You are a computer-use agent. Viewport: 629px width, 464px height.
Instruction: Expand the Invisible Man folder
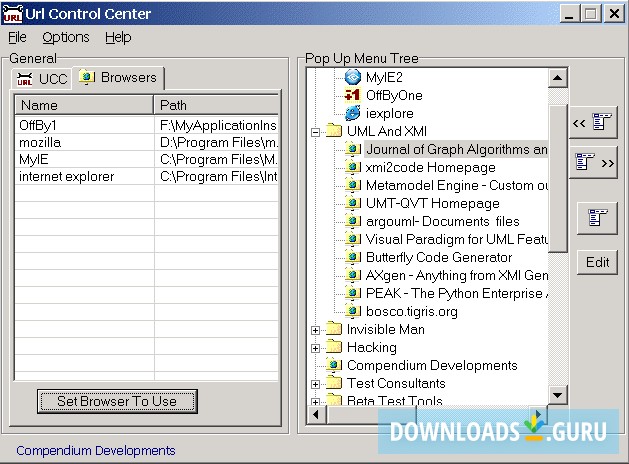click(x=316, y=330)
